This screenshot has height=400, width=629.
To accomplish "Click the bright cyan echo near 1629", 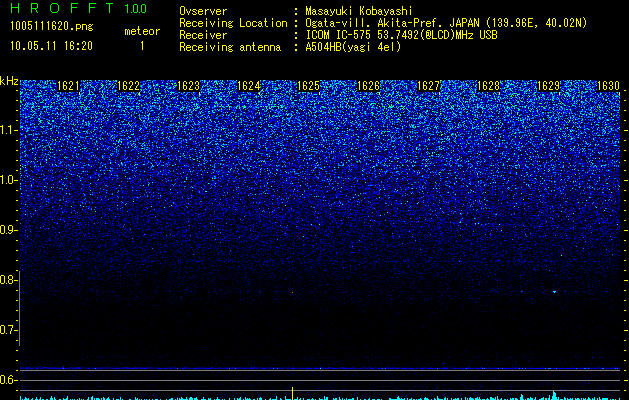I will point(554,292).
